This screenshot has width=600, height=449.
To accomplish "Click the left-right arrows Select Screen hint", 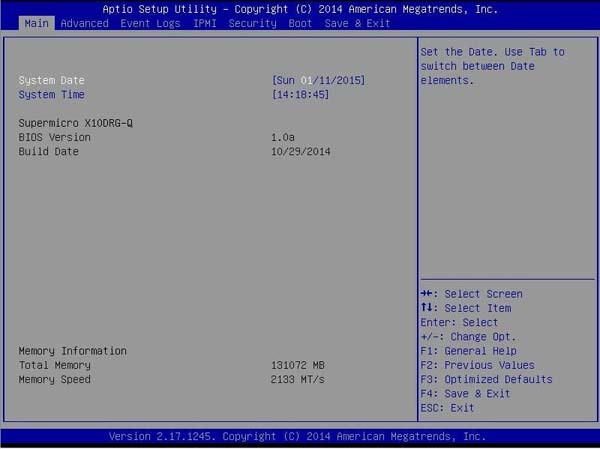I will [x=471, y=294].
